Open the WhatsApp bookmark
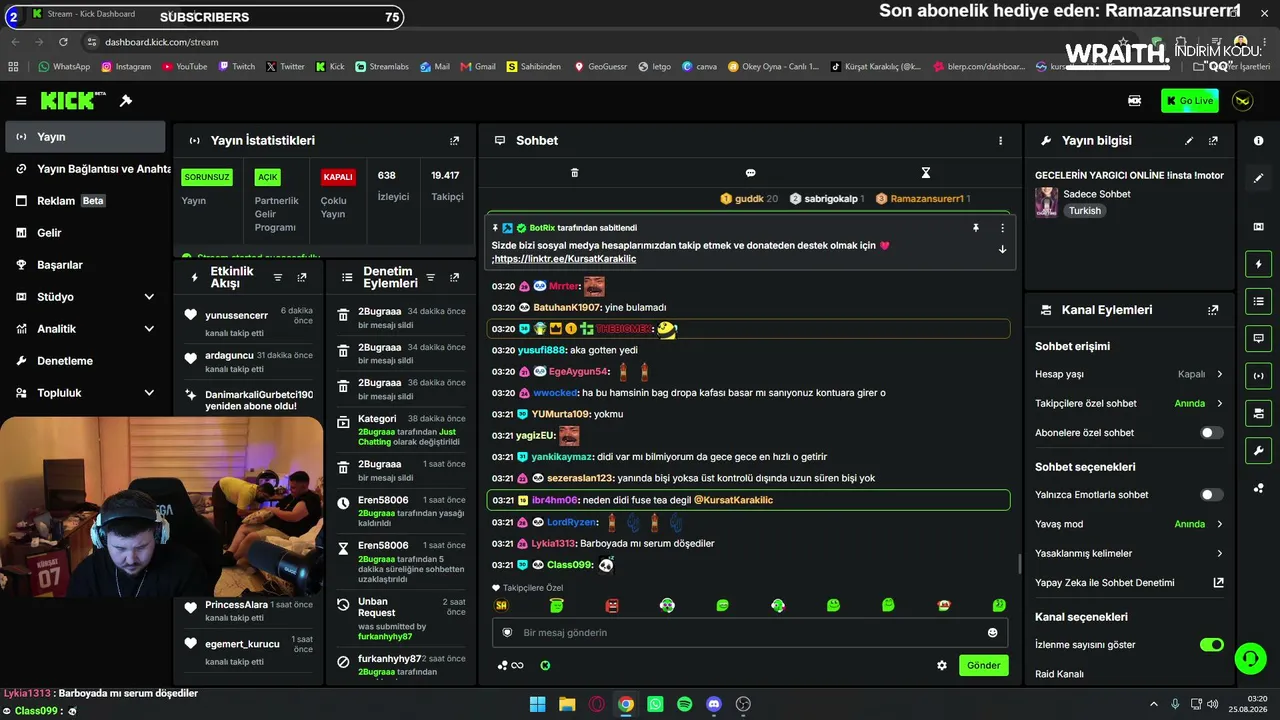Viewport: 1280px width, 720px height. point(64,67)
